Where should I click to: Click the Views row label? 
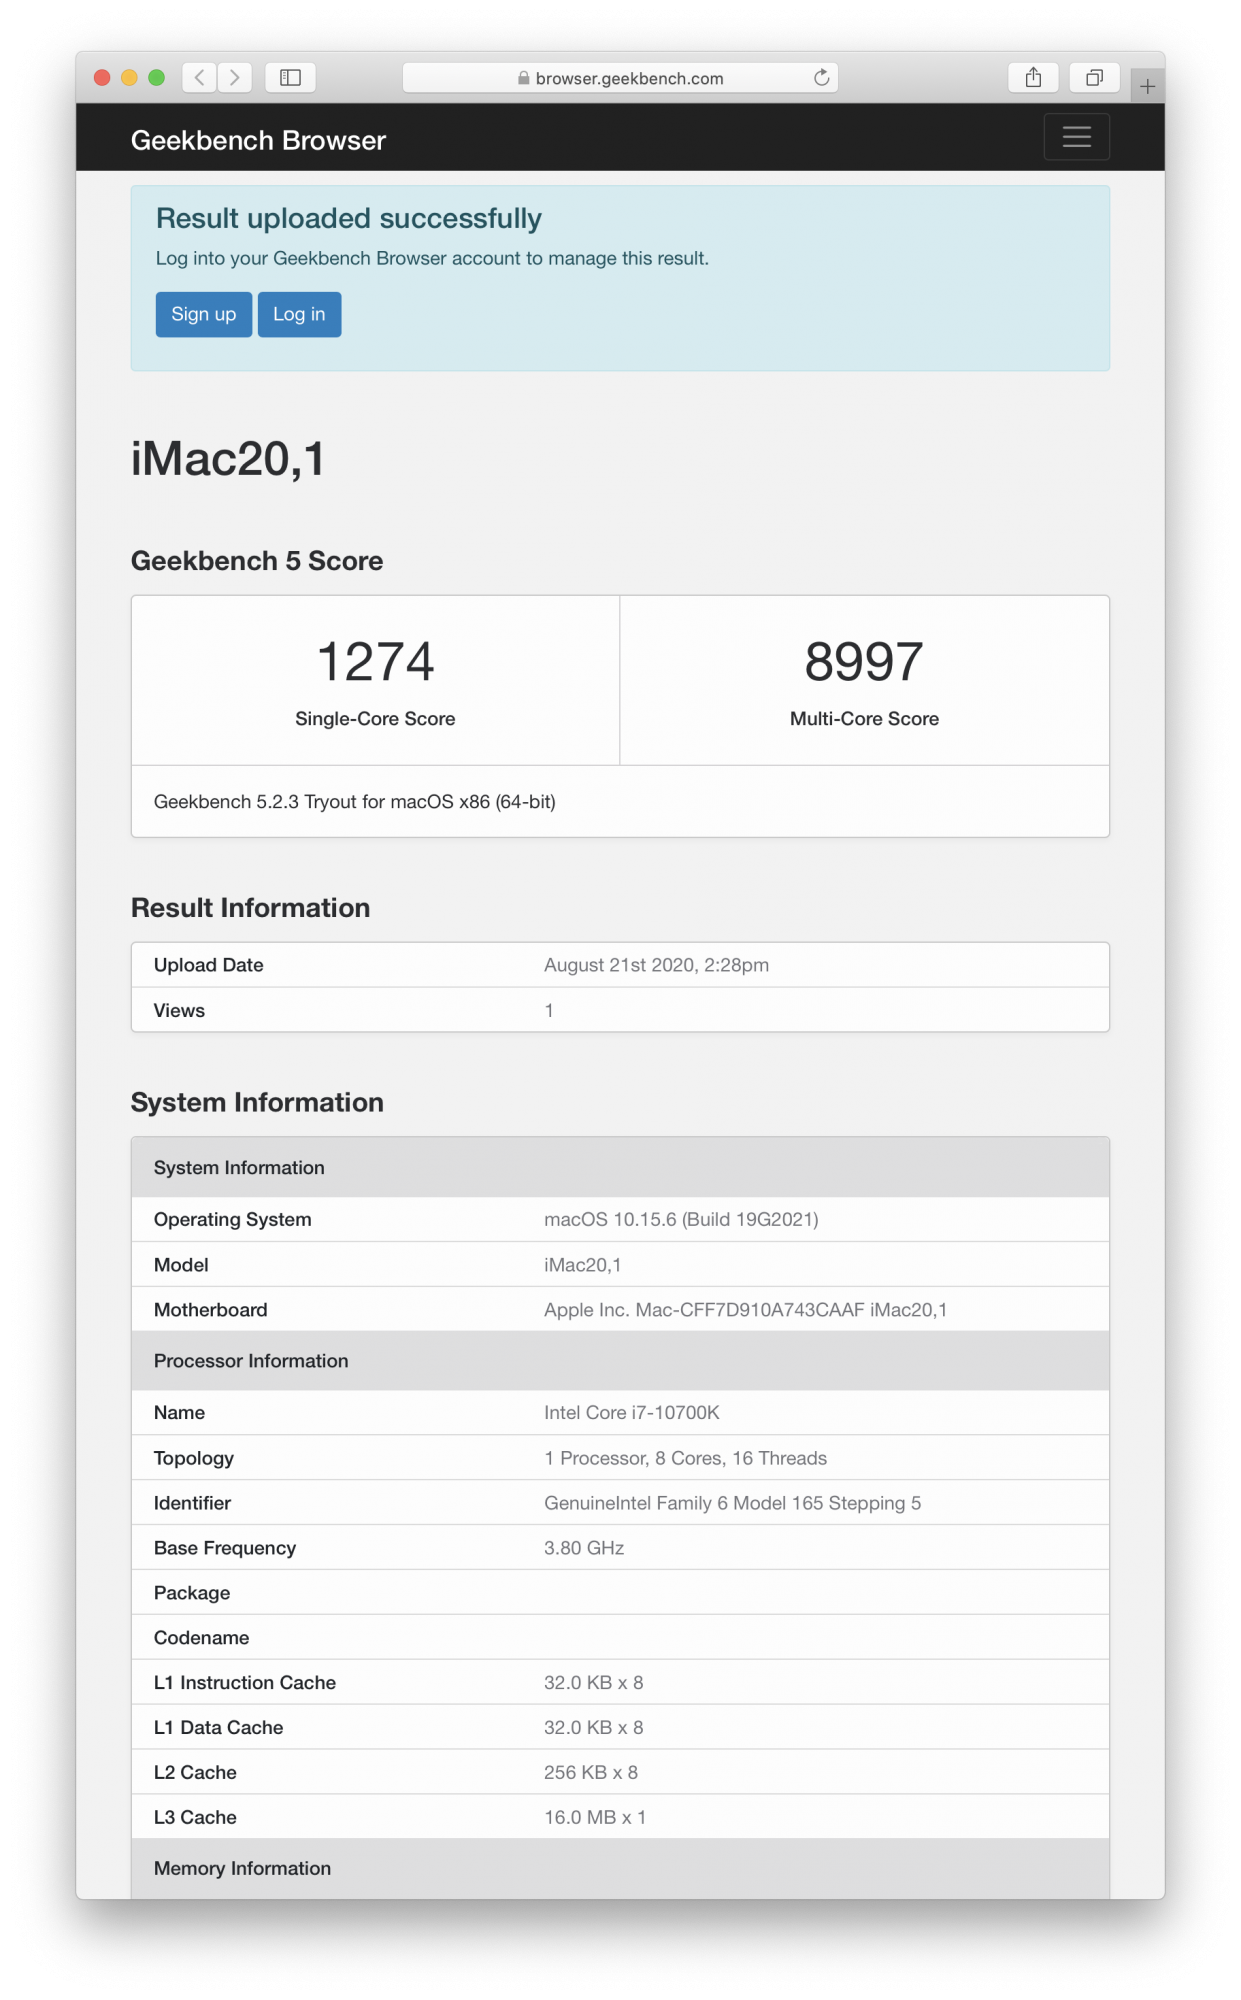(179, 1011)
